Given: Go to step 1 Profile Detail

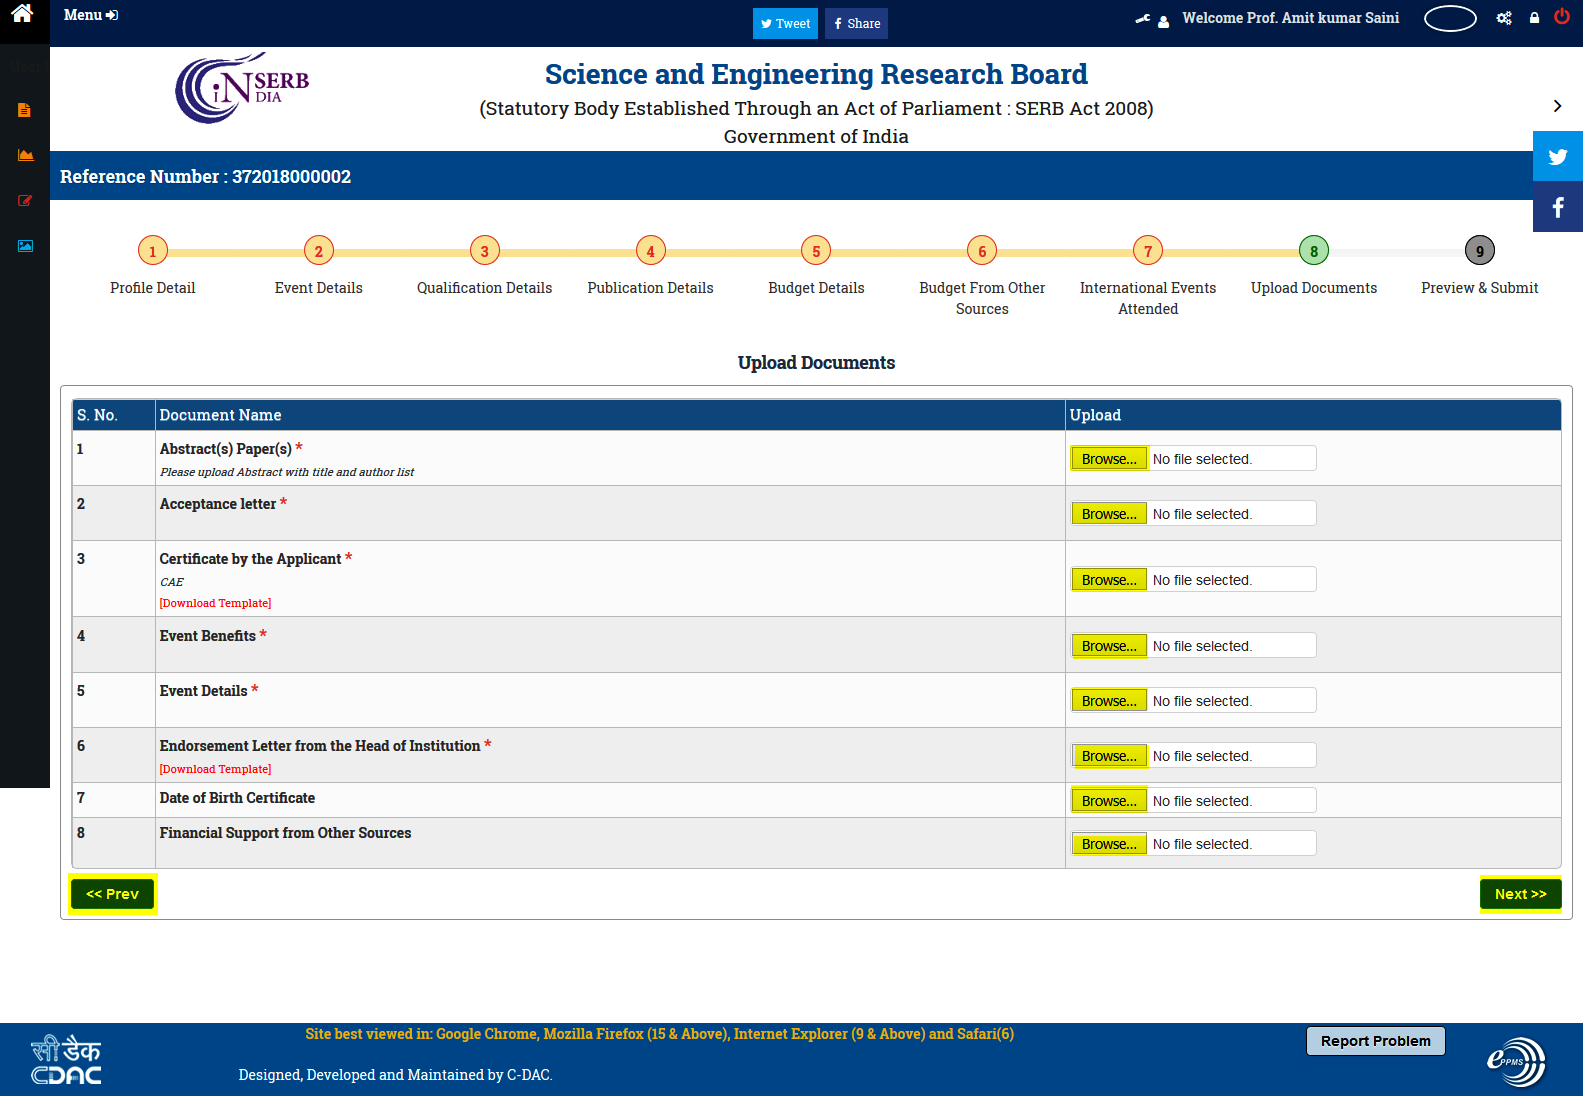Looking at the screenshot, I should (x=152, y=251).
